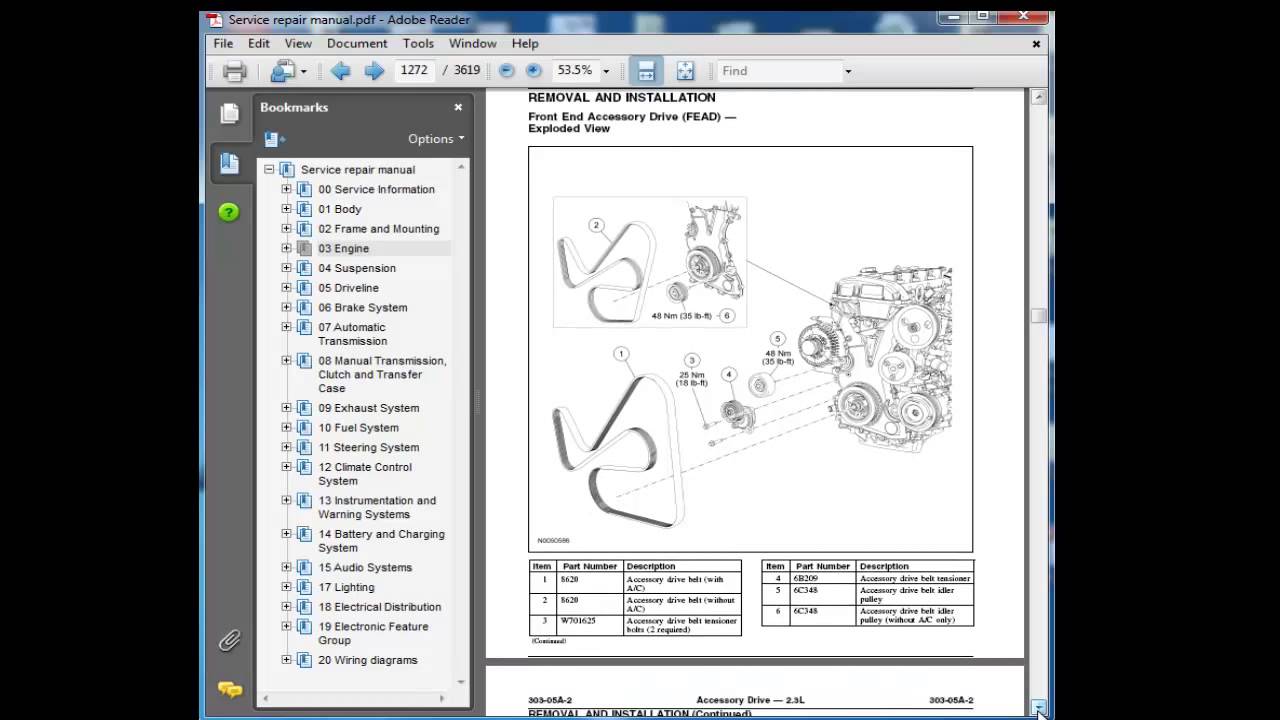This screenshot has height=720, width=1280.
Task: Expand the 08 Manual Transmission bookmark
Action: click(x=286, y=361)
